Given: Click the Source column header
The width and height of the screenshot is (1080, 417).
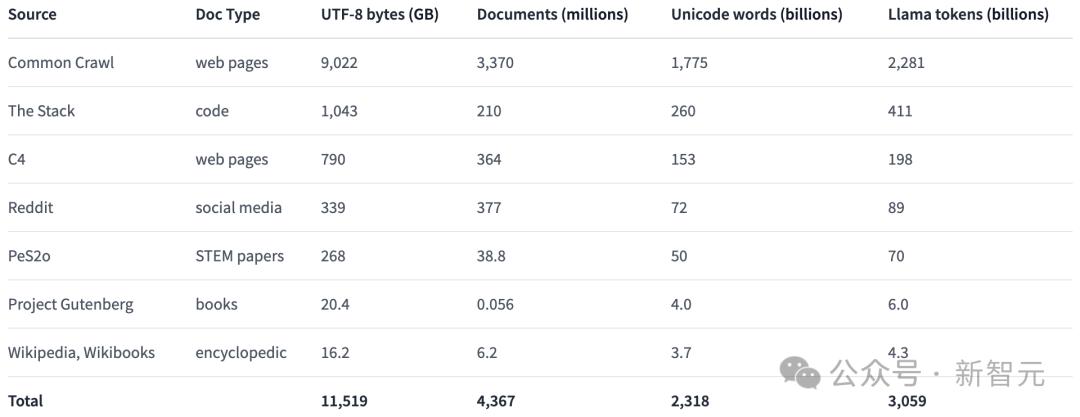Looking at the screenshot, I should pos(32,15).
